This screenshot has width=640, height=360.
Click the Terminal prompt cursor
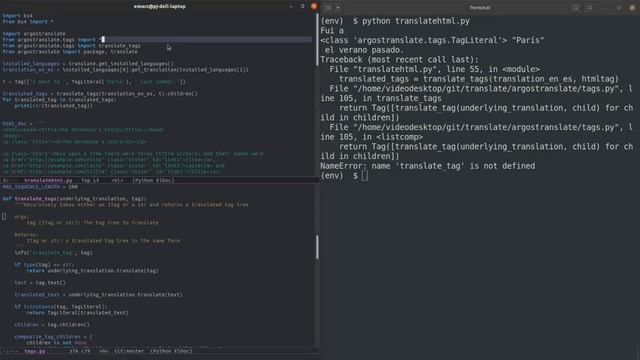pyautogui.click(x=364, y=176)
